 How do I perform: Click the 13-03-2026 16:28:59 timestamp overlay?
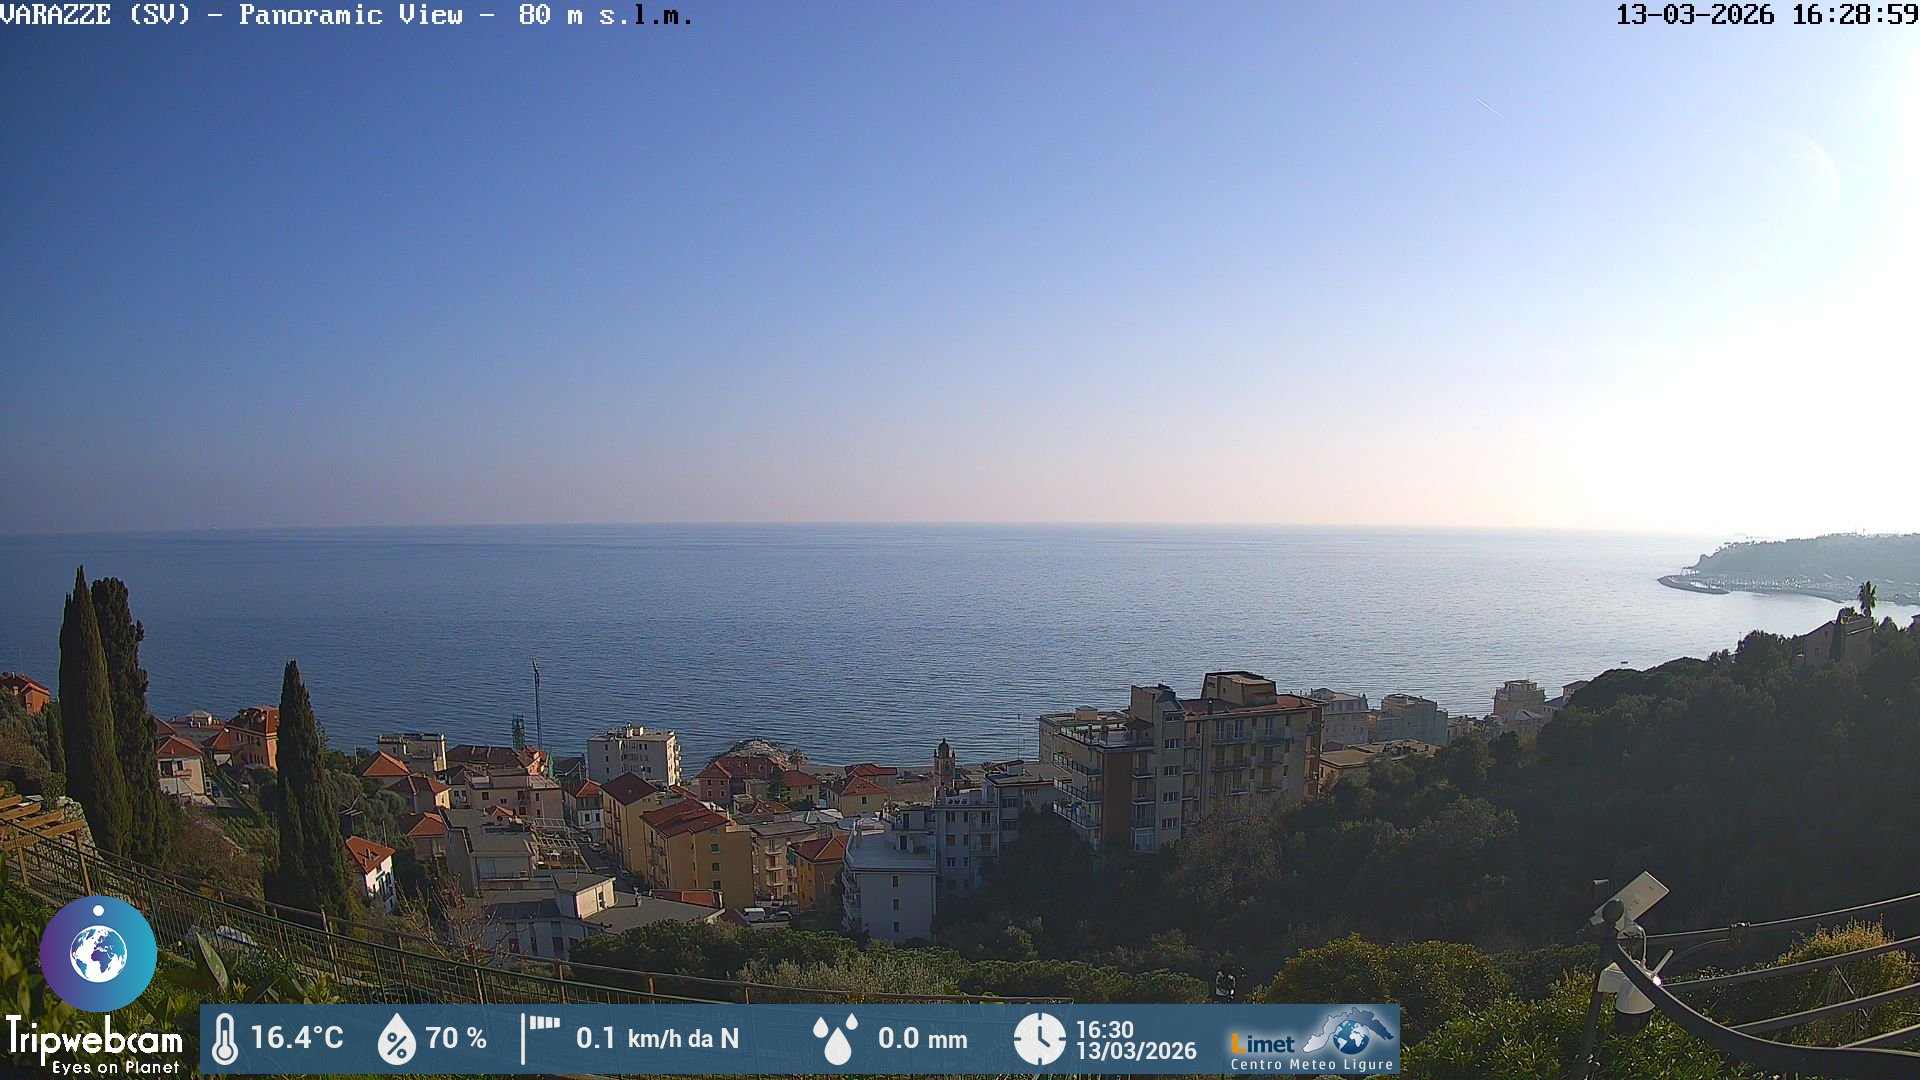point(1766,15)
